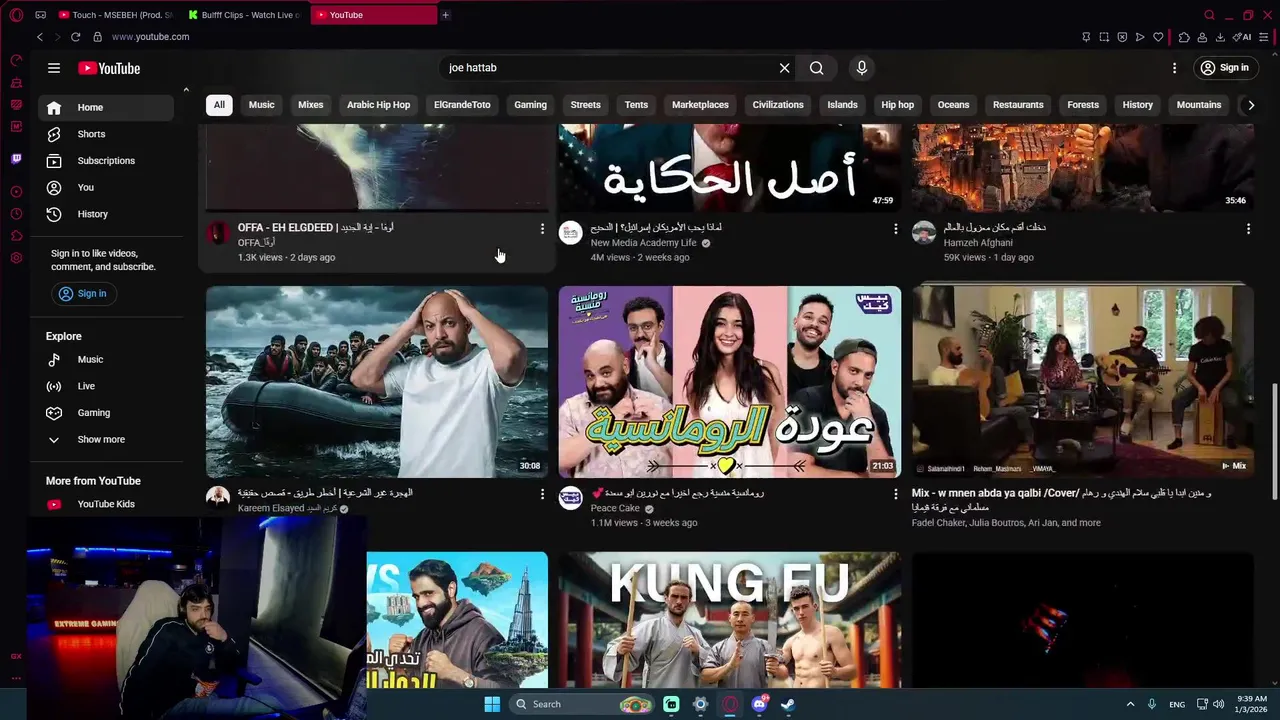Viewport: 1280px width, 720px height.
Task: Go to the YouTube logo home link
Action: click(109, 68)
